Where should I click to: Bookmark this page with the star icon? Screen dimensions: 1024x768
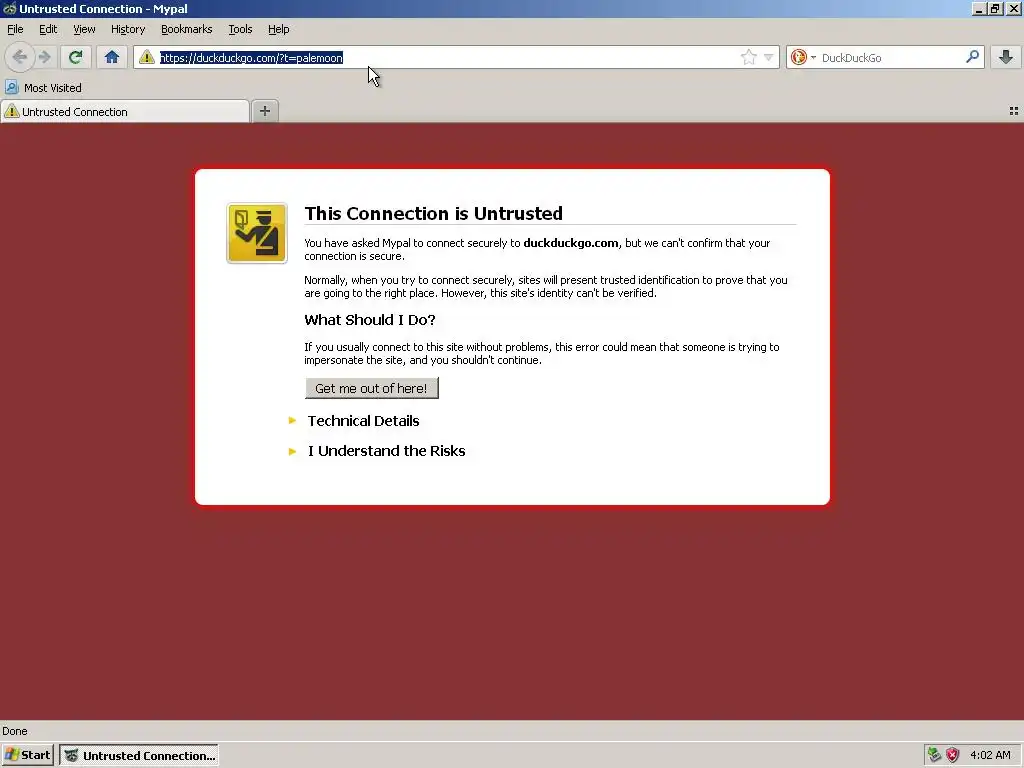coord(748,57)
